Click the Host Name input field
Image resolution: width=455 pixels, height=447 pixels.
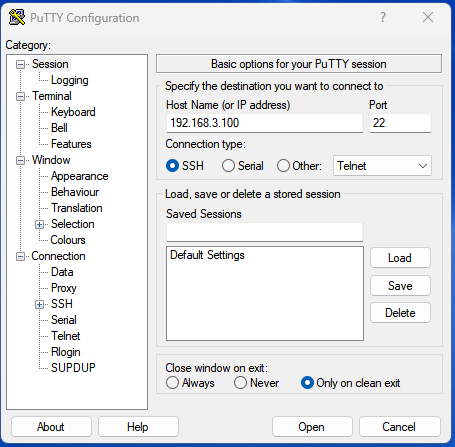pos(265,123)
